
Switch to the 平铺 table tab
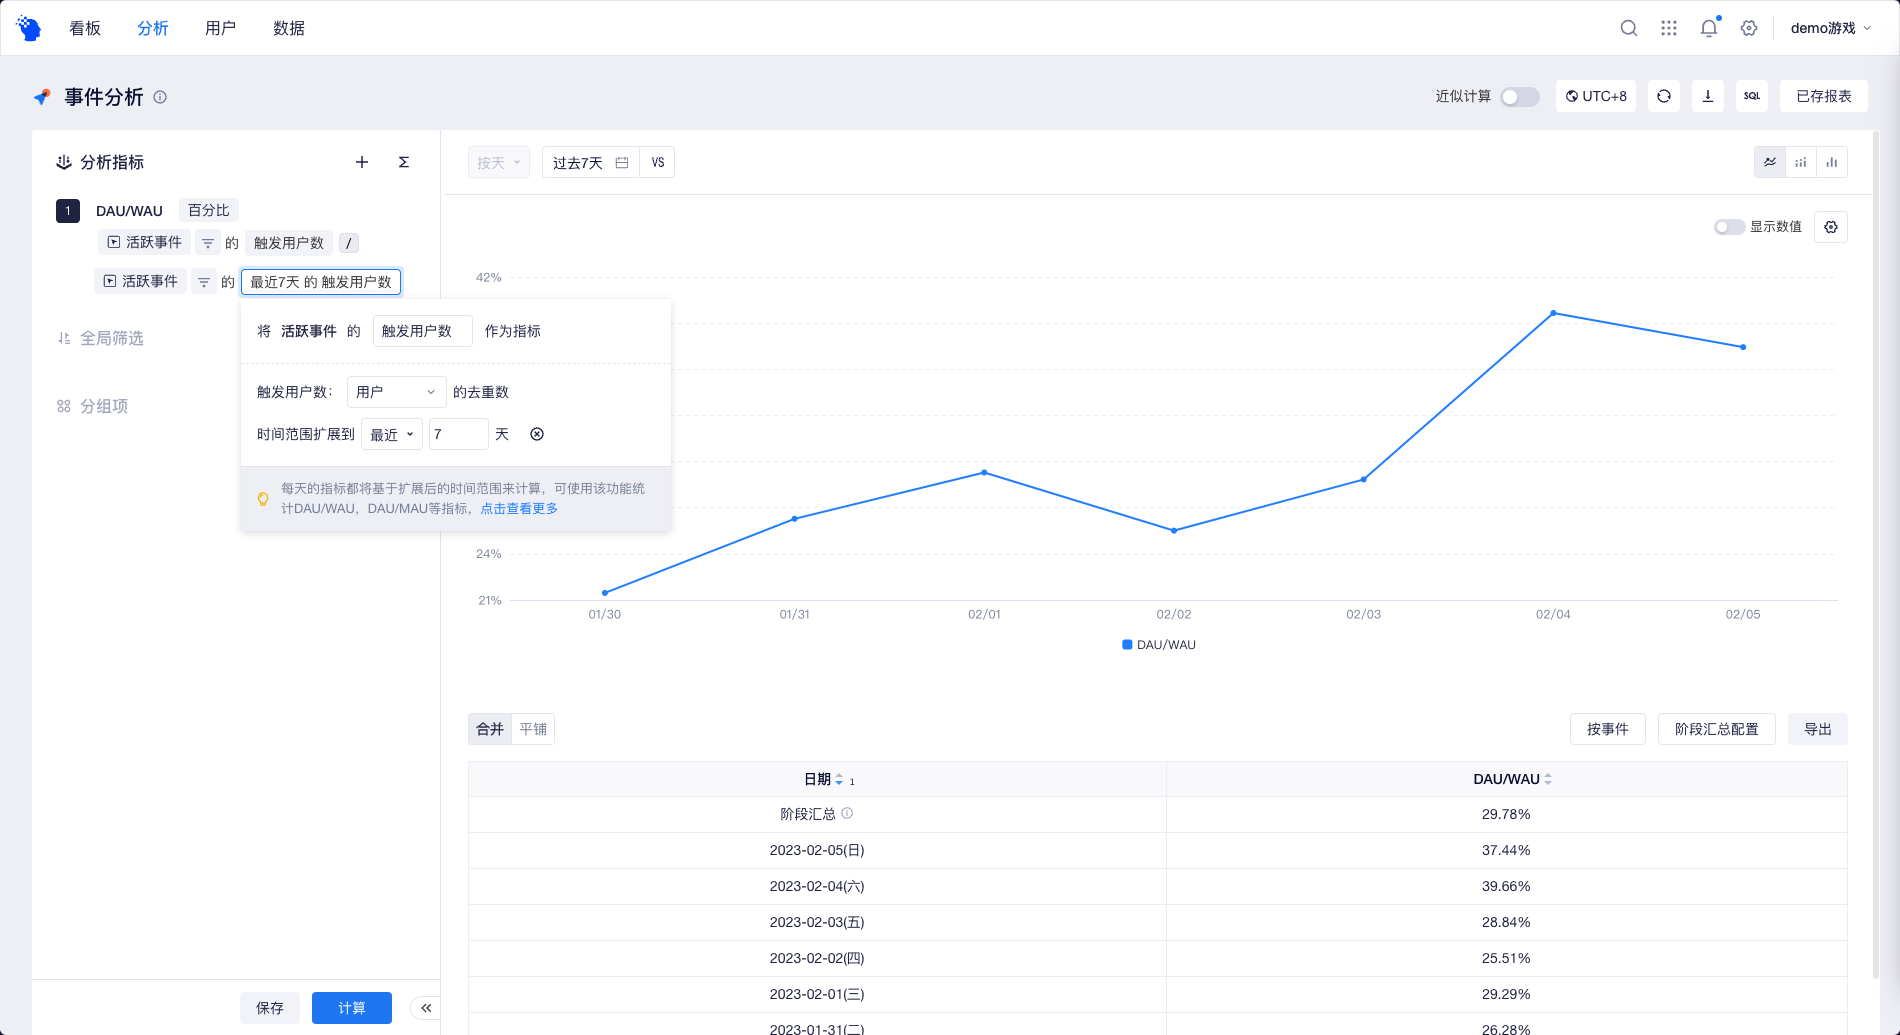click(533, 729)
